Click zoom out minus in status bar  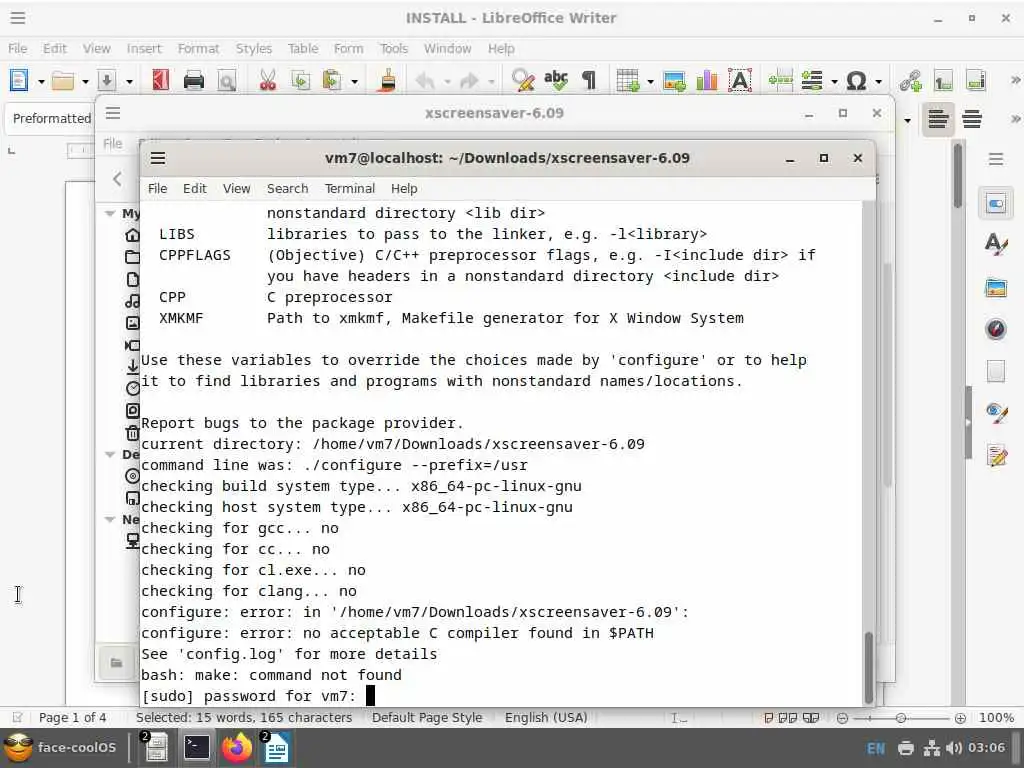click(842, 718)
